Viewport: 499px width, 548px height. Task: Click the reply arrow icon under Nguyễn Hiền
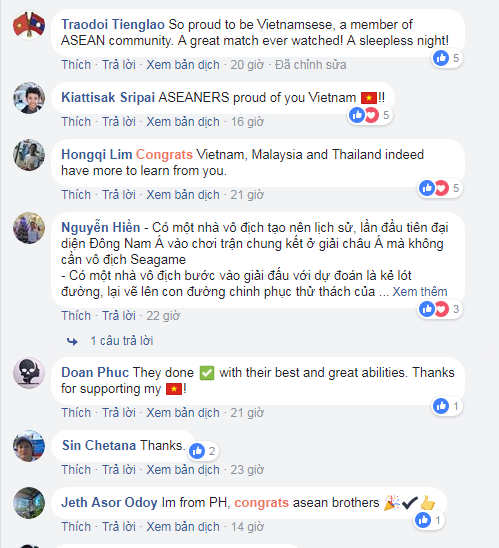coord(72,341)
